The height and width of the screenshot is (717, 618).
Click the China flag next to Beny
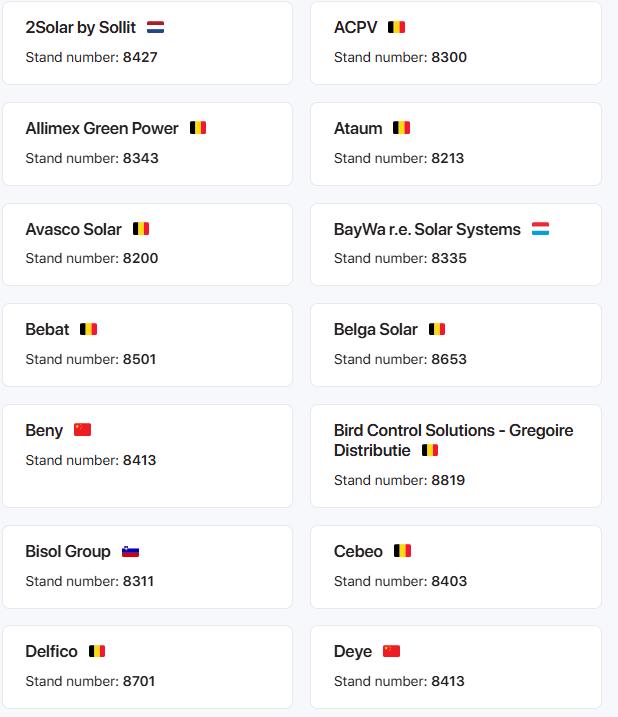point(82,430)
